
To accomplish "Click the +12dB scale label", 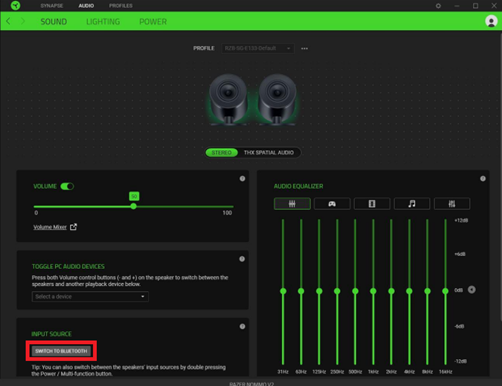I will coord(461,220).
